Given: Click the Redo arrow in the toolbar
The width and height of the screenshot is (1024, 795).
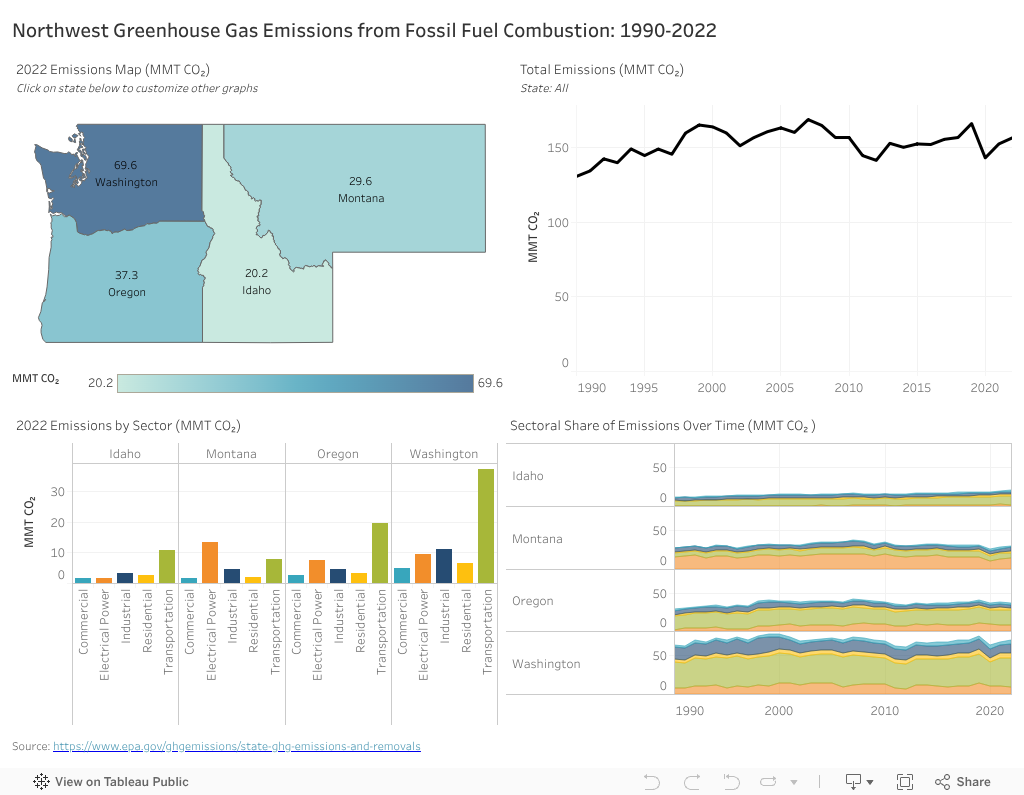Looking at the screenshot, I should (x=691, y=781).
